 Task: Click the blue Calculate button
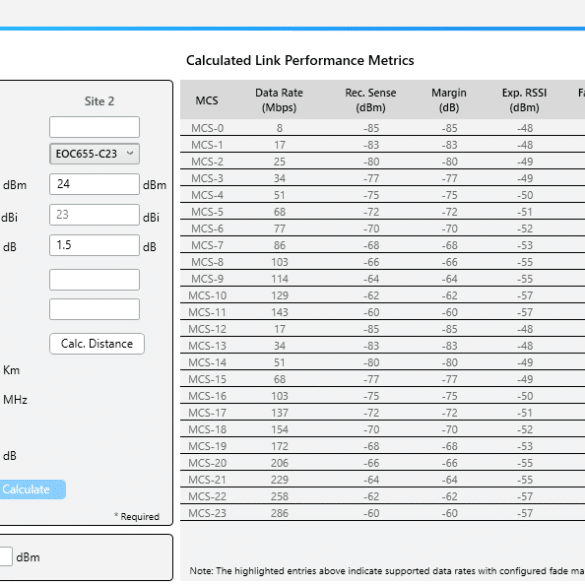pos(32,489)
